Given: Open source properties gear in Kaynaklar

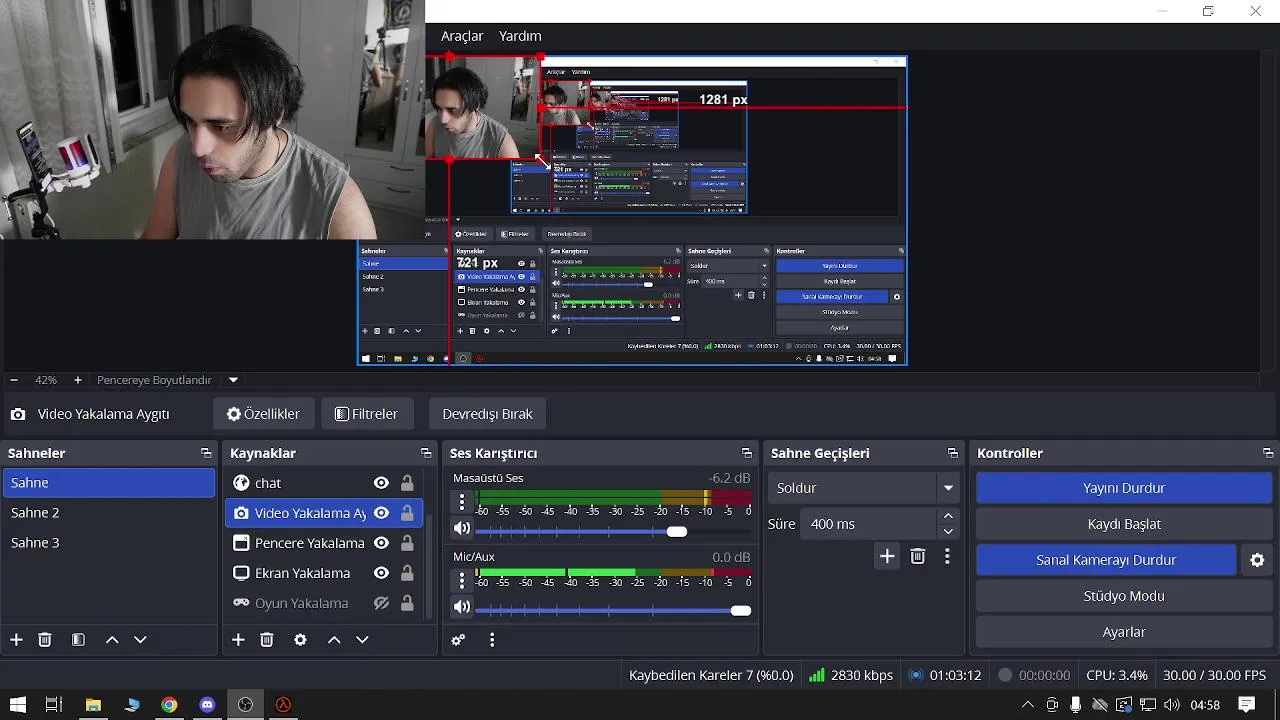Looking at the screenshot, I should click(300, 640).
